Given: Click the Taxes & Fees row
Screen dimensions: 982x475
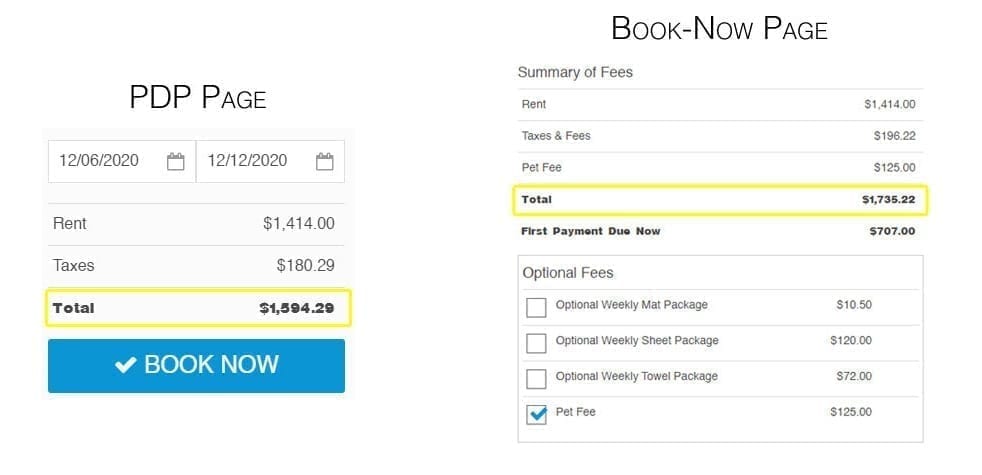Looking at the screenshot, I should (719, 136).
